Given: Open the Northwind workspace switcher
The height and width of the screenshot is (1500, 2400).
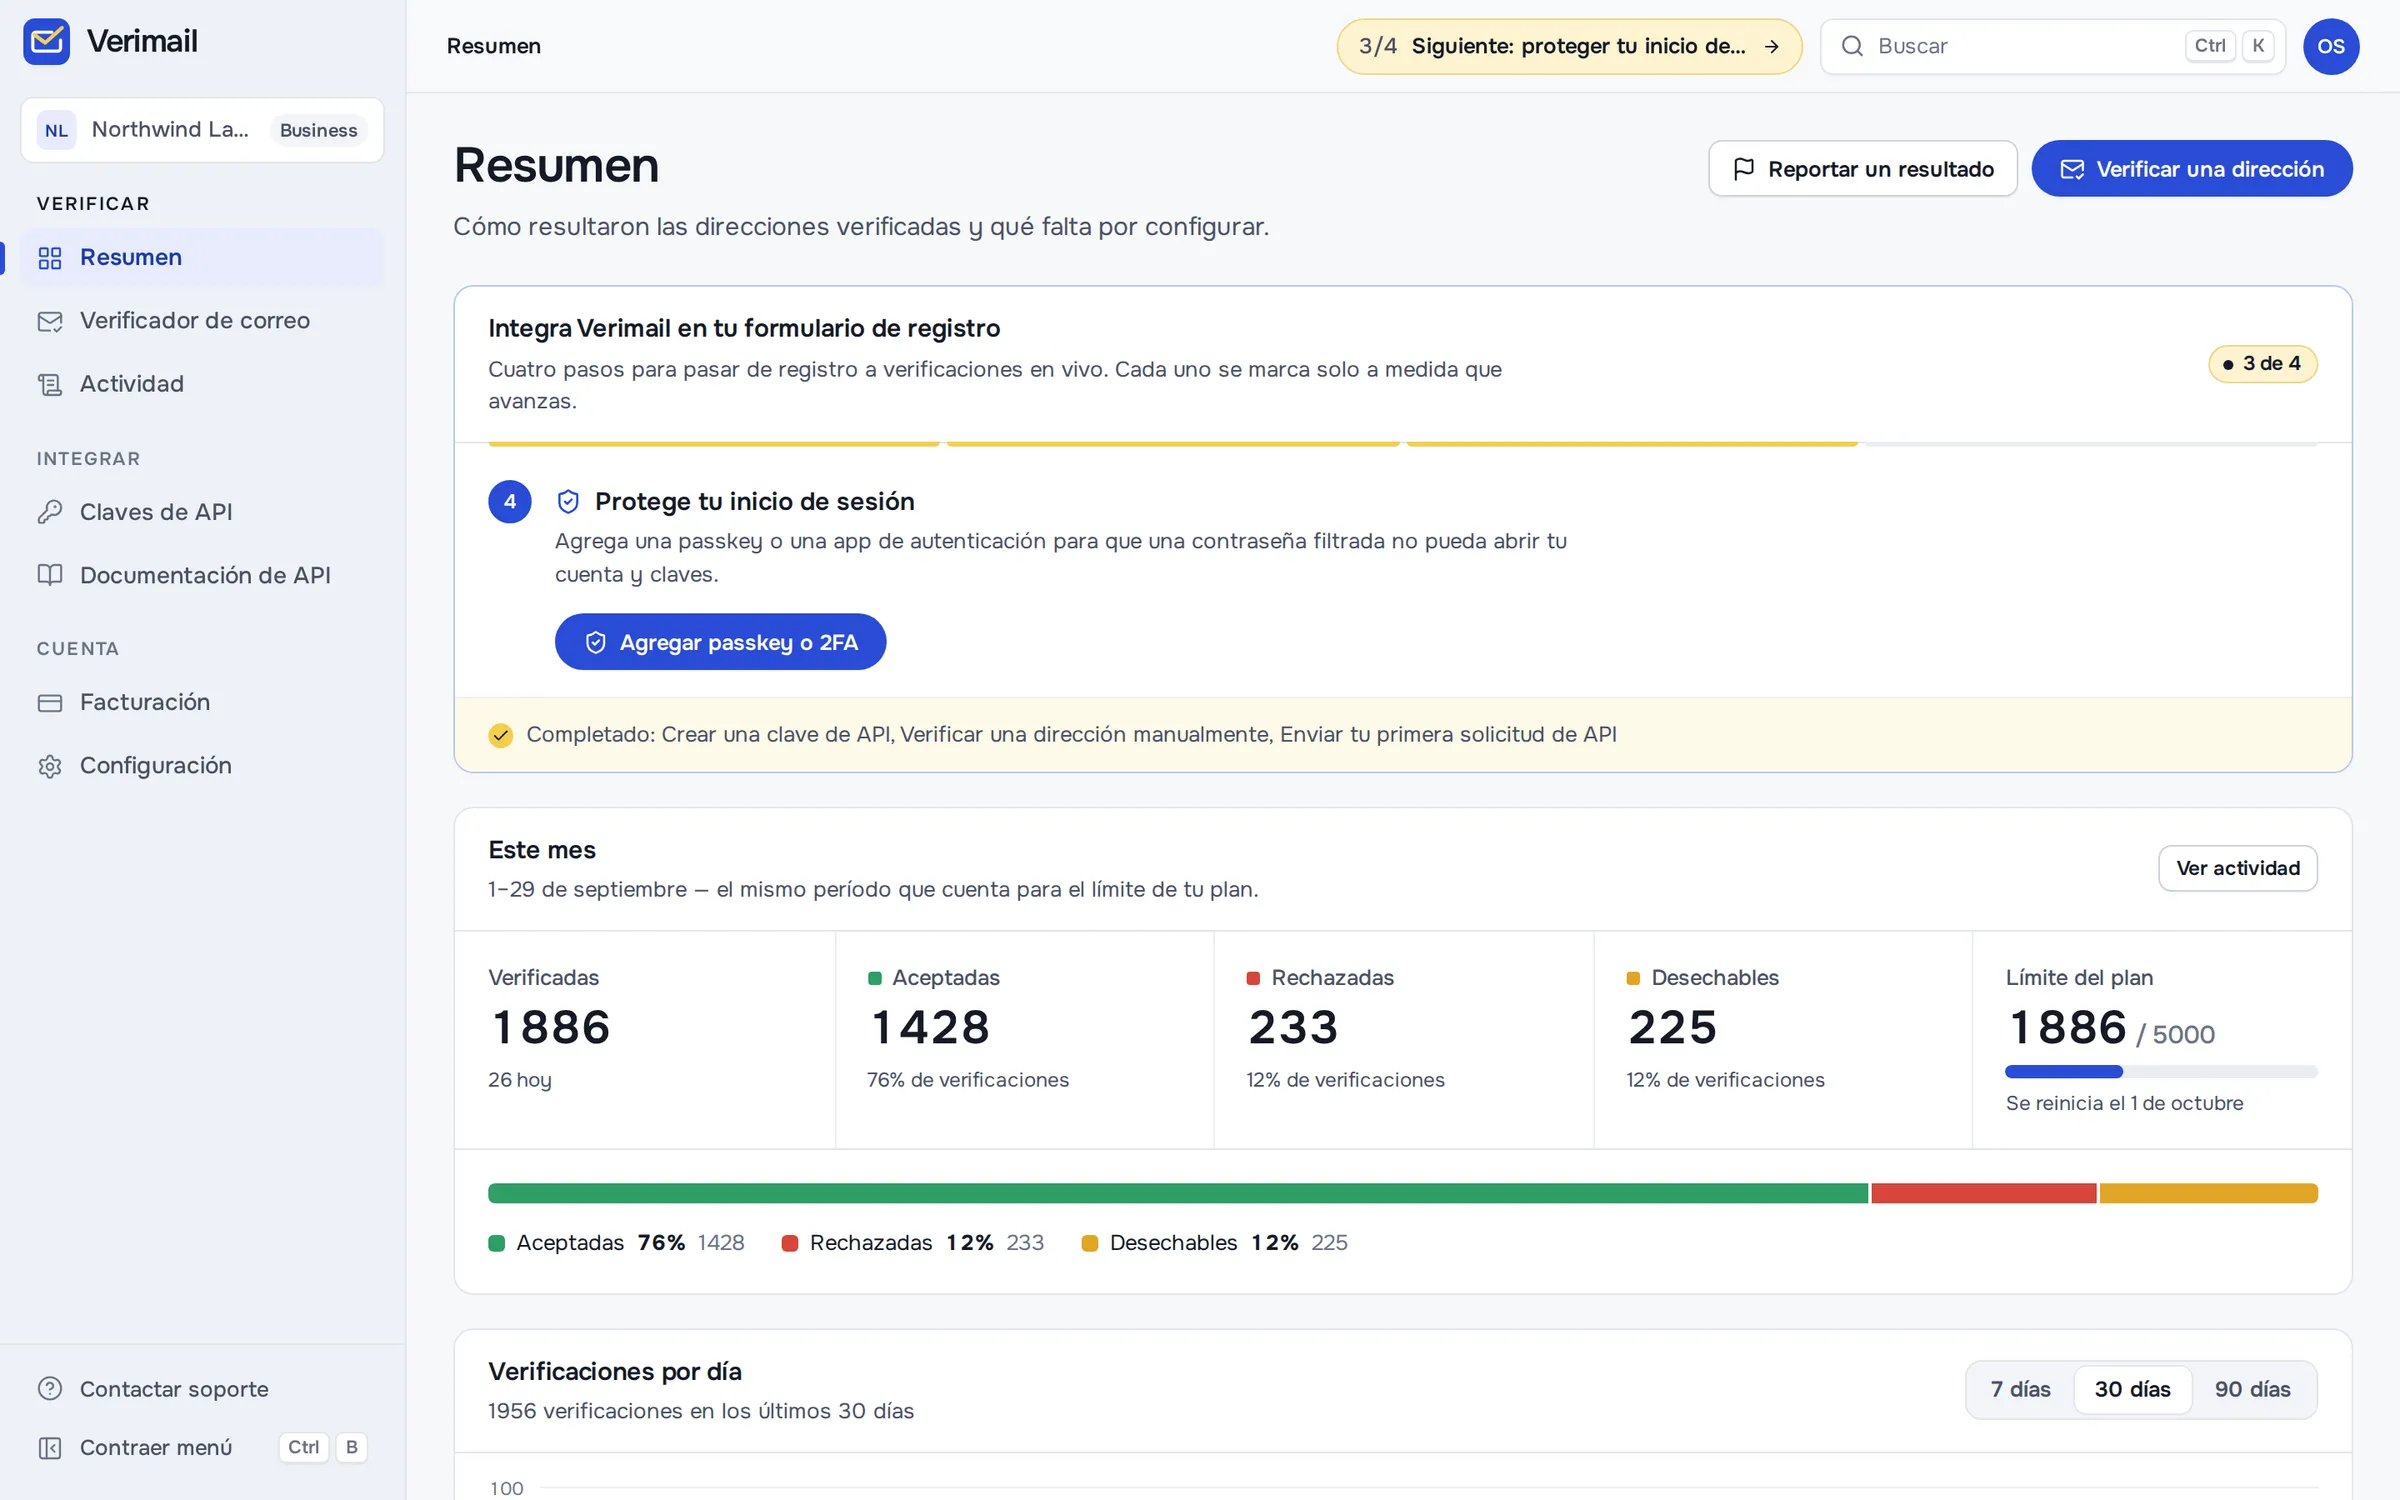Looking at the screenshot, I should click(202, 130).
